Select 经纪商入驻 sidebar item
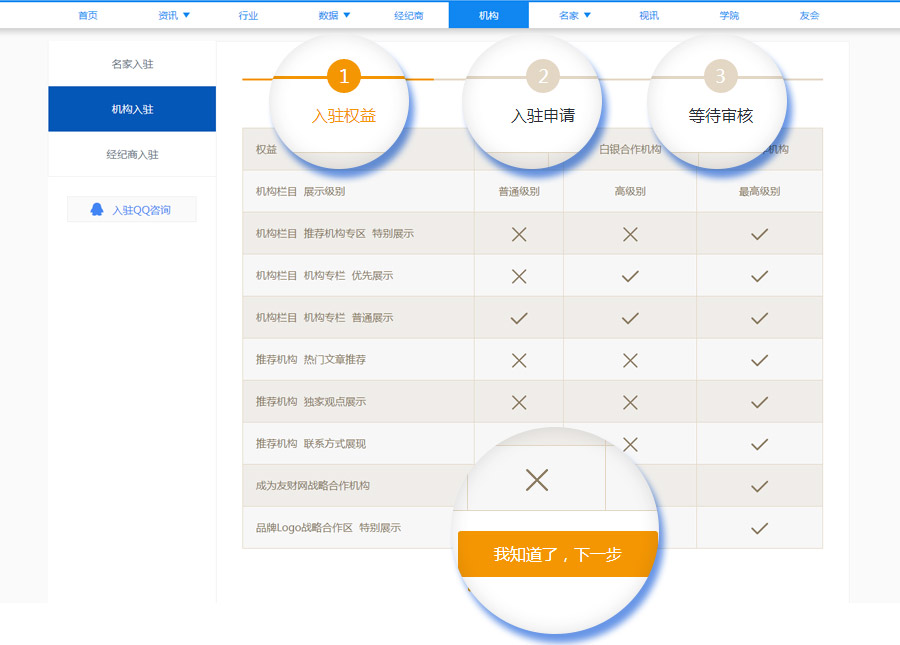900x645 pixels. (x=132, y=155)
